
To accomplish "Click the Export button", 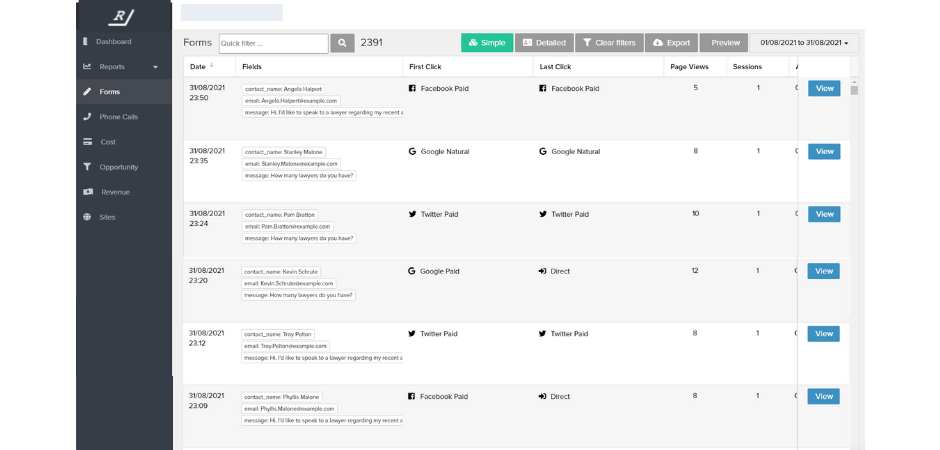I will (x=671, y=43).
